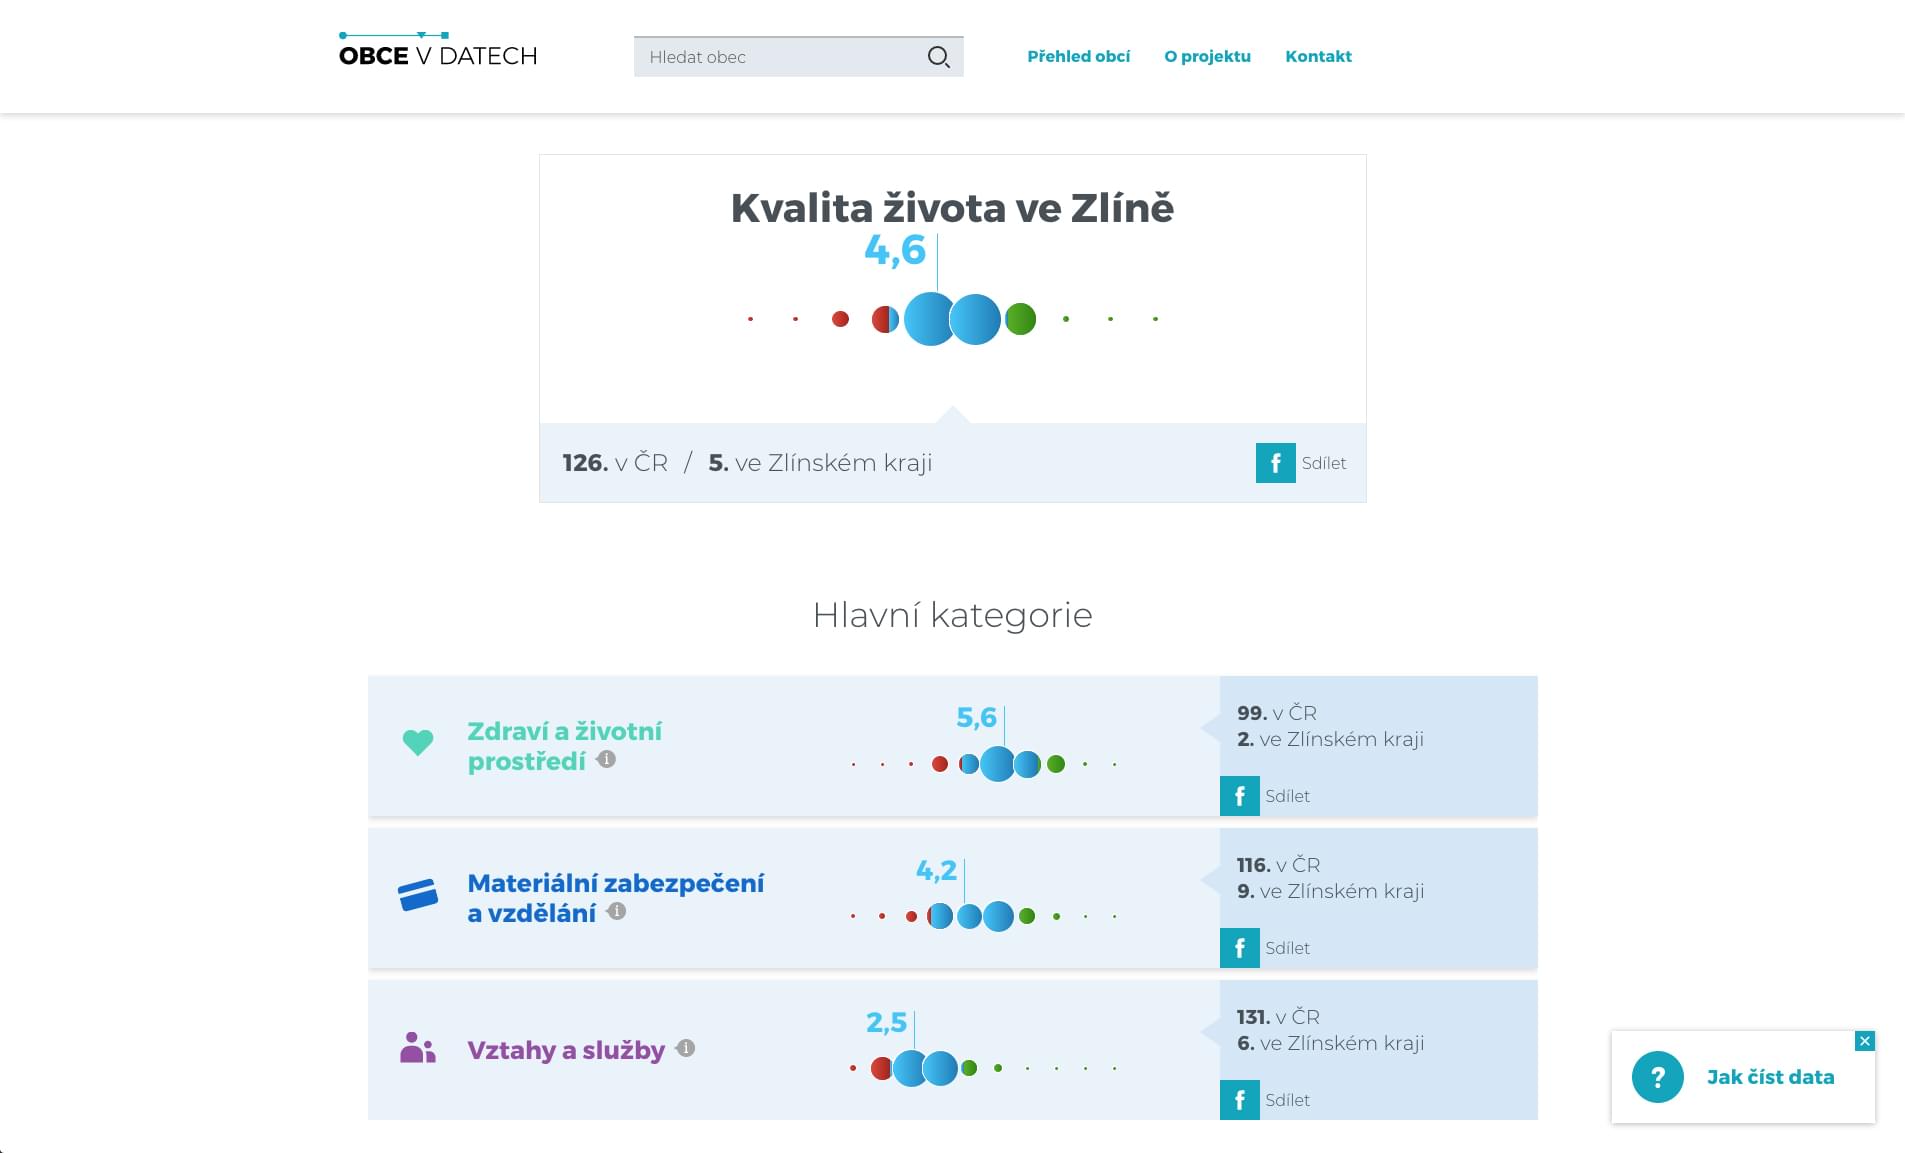Open Zdraví a životní prostředí category
The height and width of the screenshot is (1153, 1905).
coord(564,746)
